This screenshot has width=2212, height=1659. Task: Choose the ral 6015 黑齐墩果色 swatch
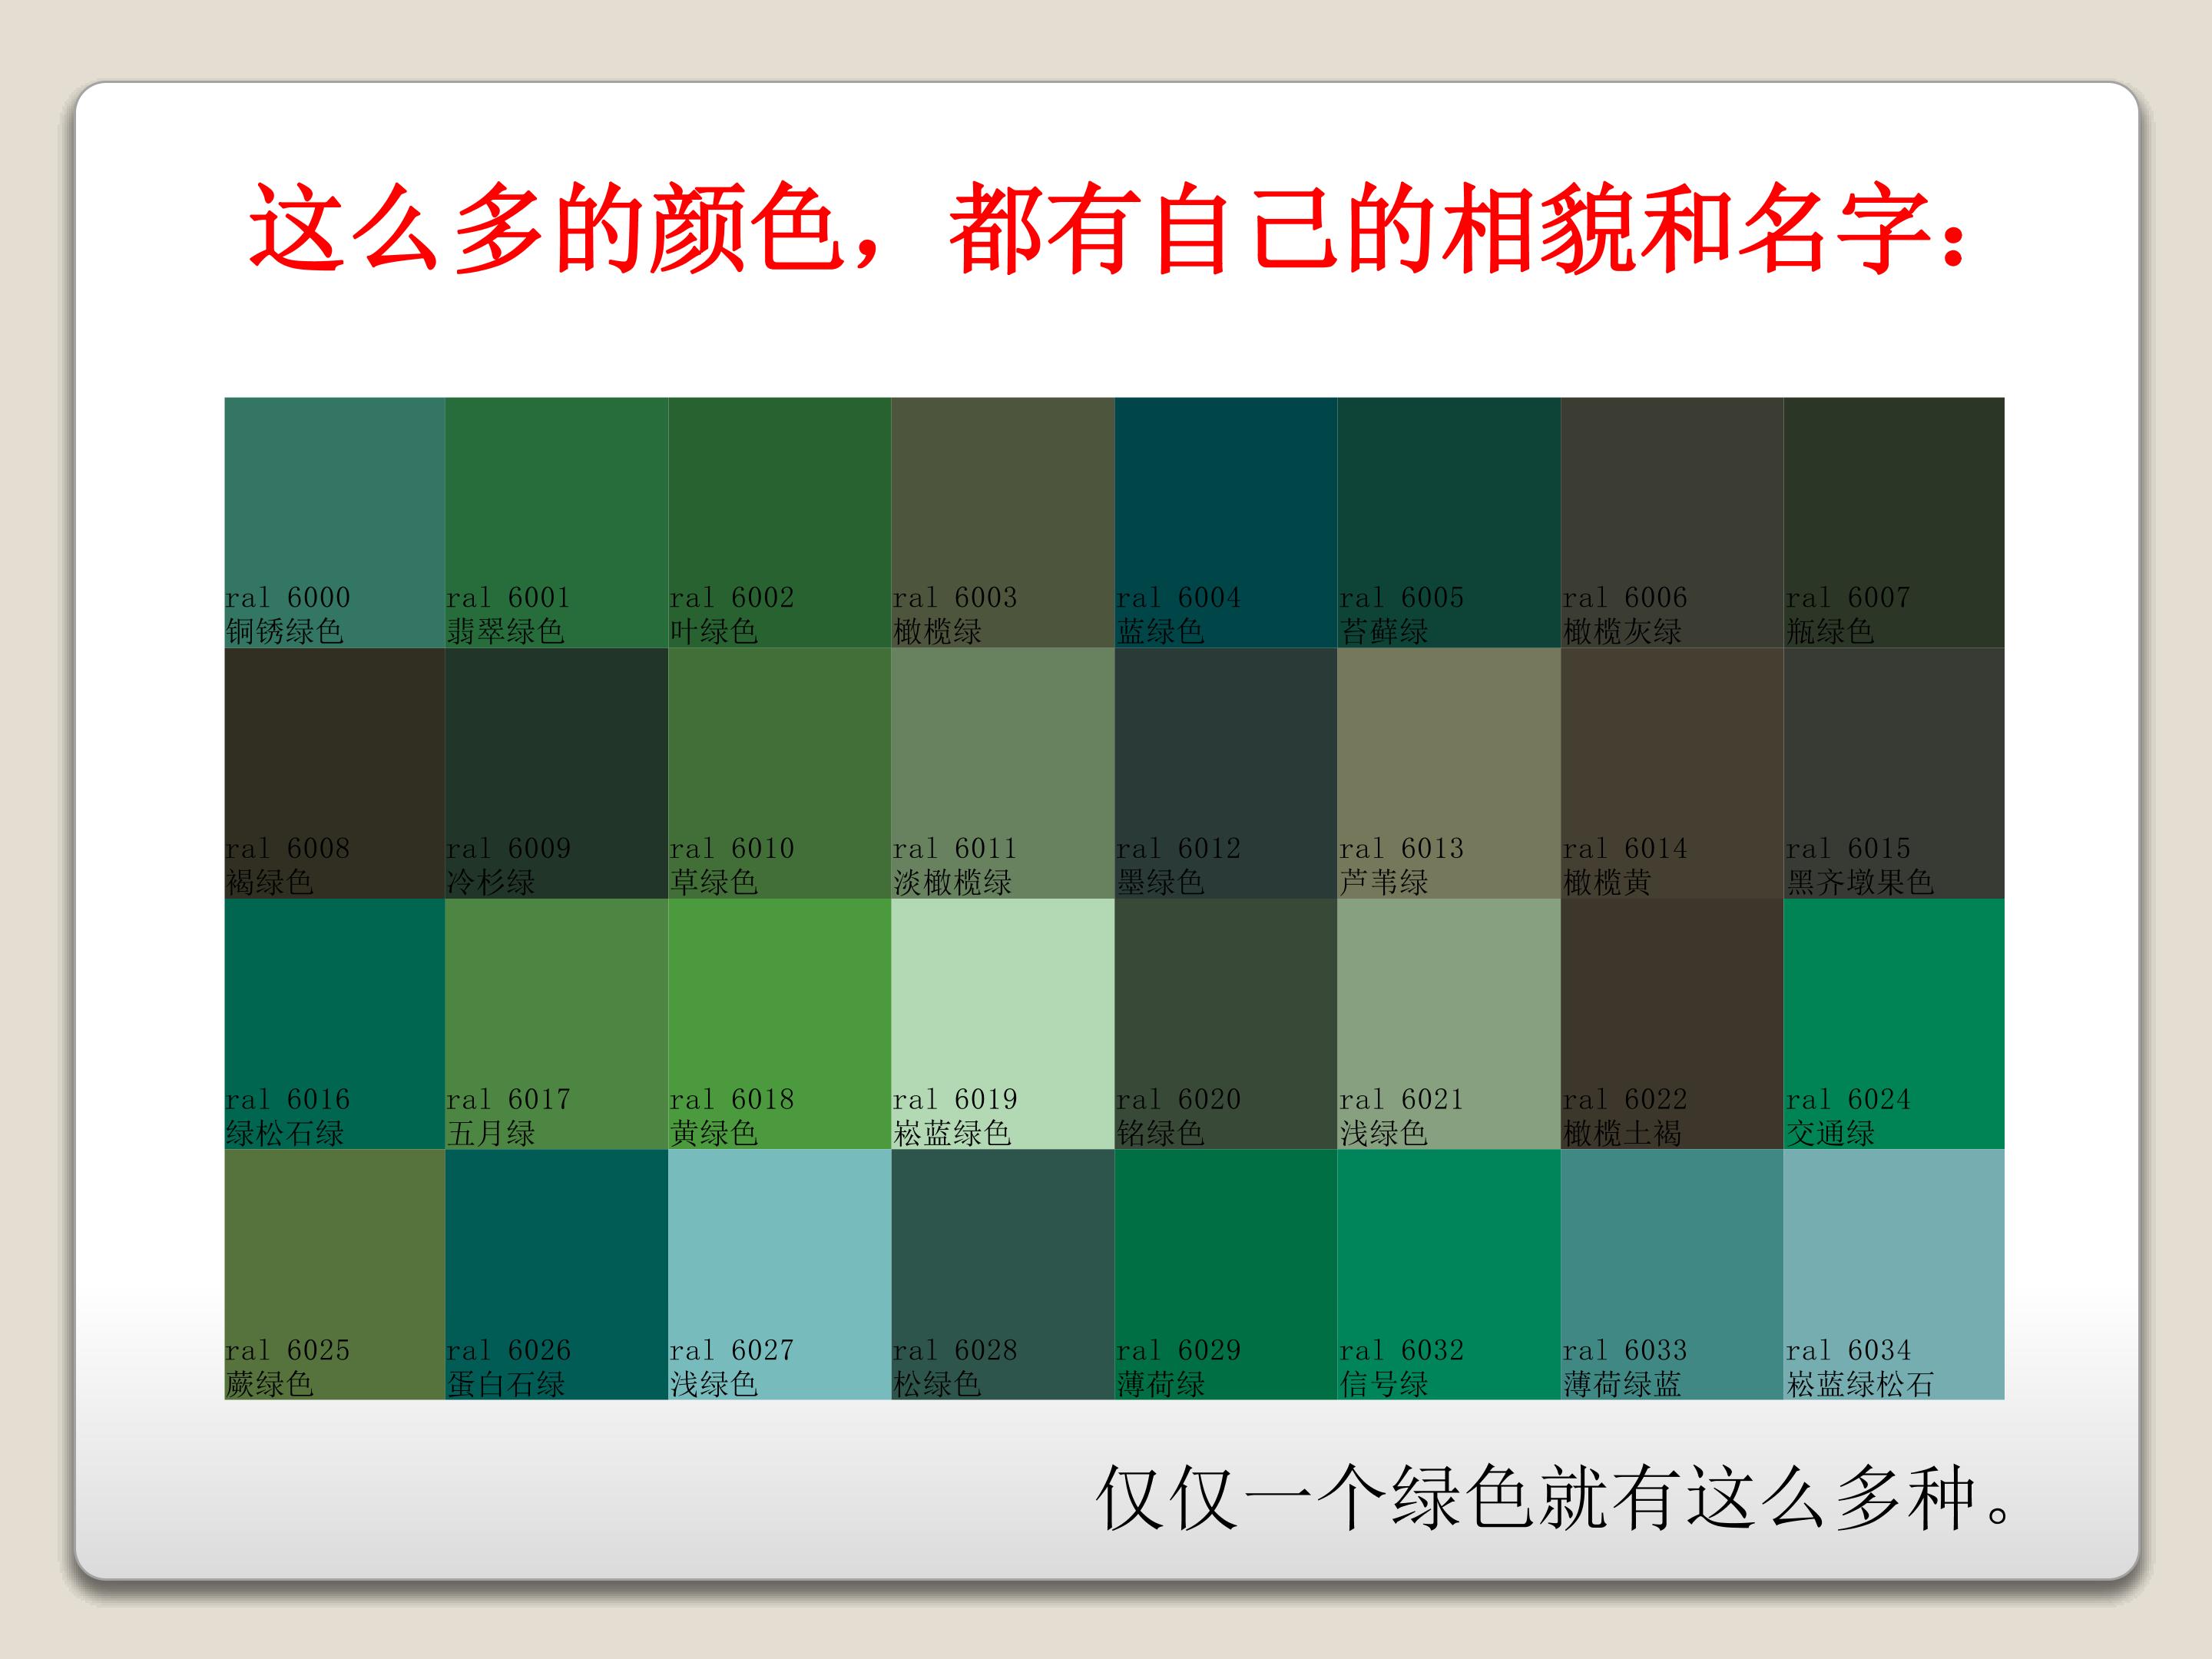pyautogui.click(x=1894, y=773)
